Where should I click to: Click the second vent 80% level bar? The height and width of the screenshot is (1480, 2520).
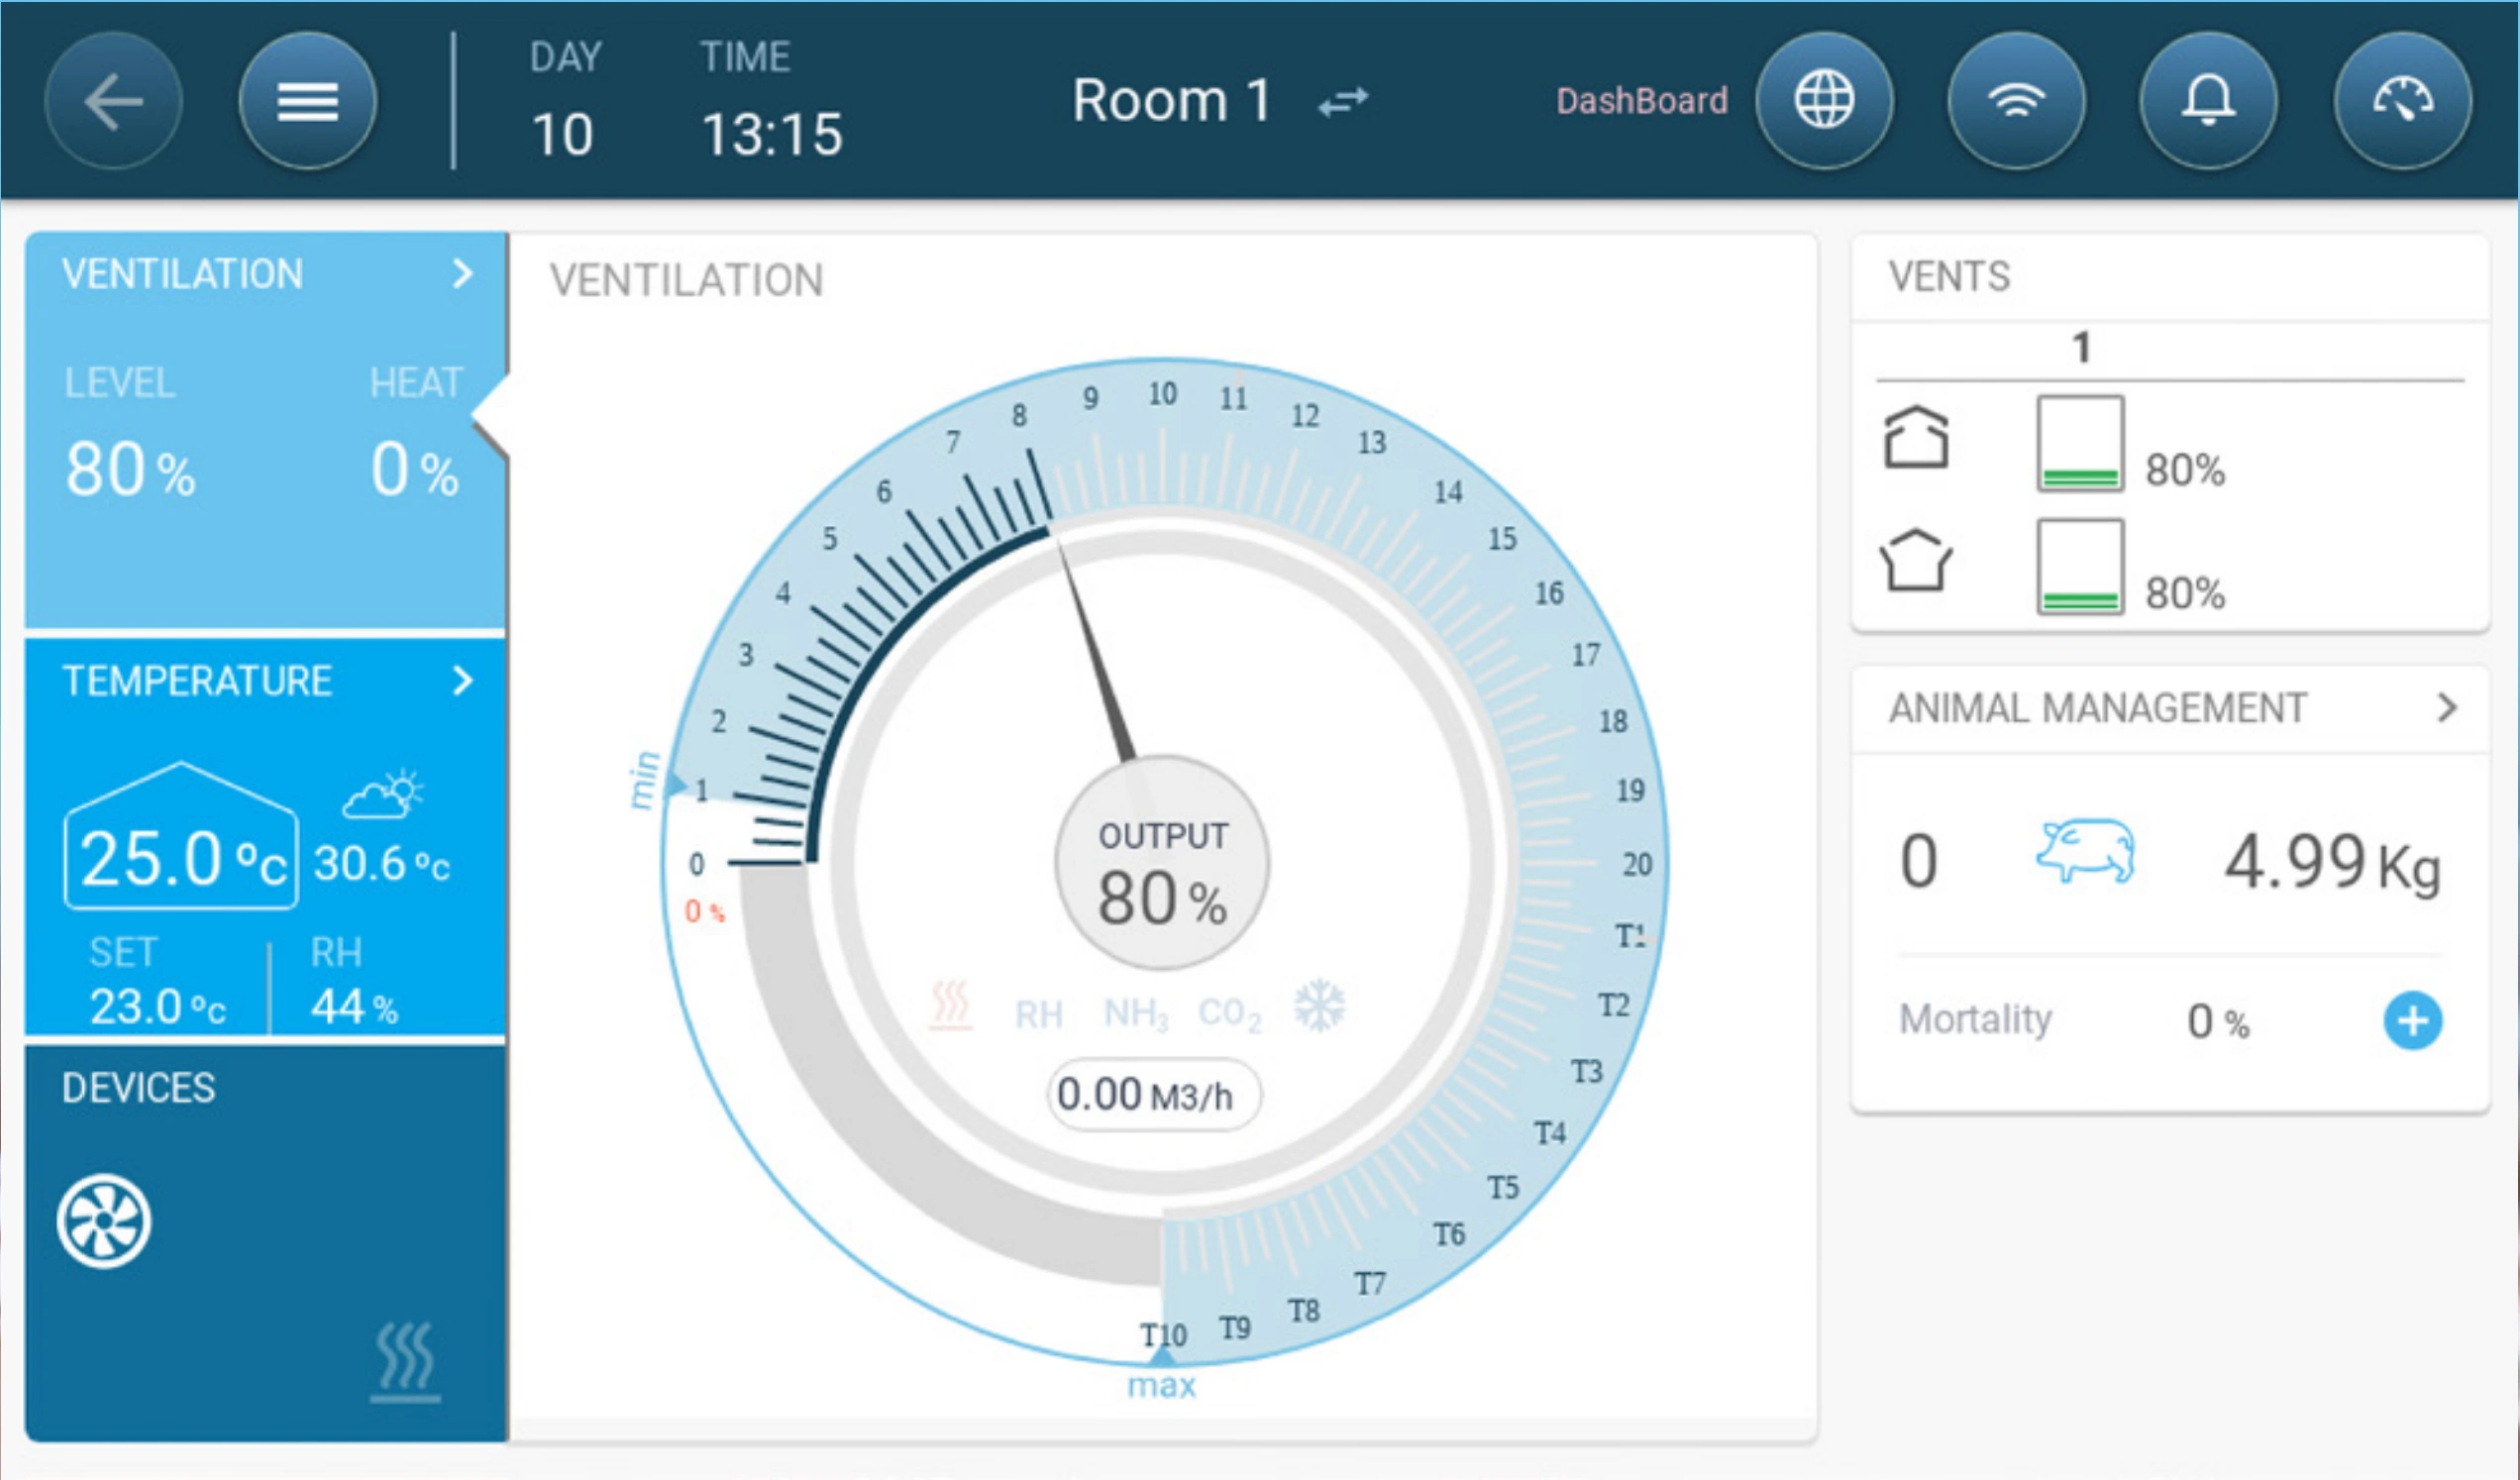(2080, 566)
